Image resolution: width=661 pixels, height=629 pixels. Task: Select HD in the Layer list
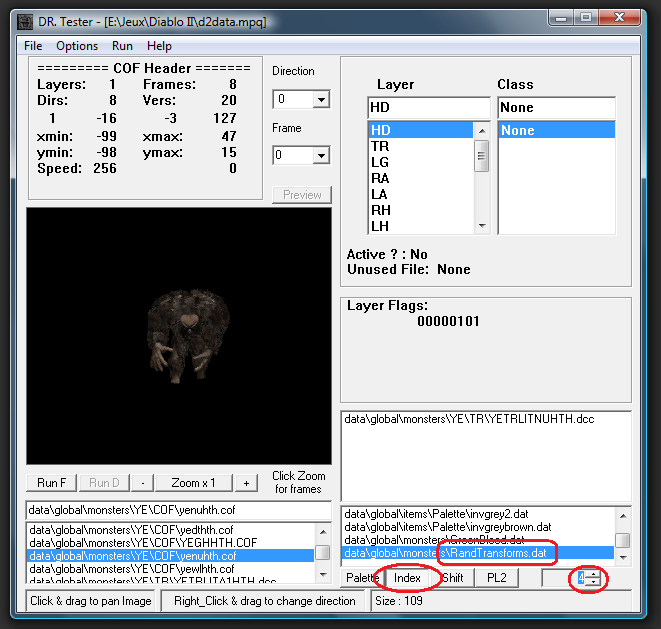coord(421,130)
